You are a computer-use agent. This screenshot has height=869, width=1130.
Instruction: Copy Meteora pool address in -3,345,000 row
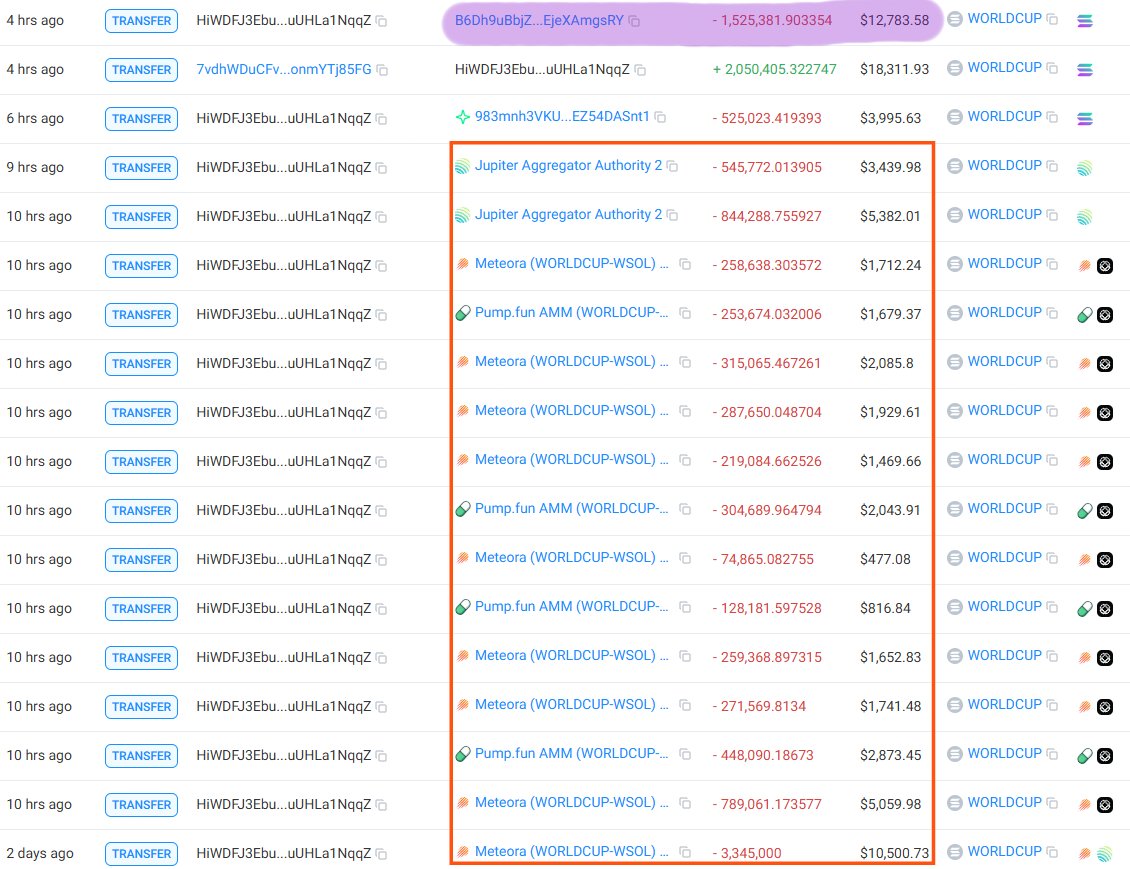685,852
